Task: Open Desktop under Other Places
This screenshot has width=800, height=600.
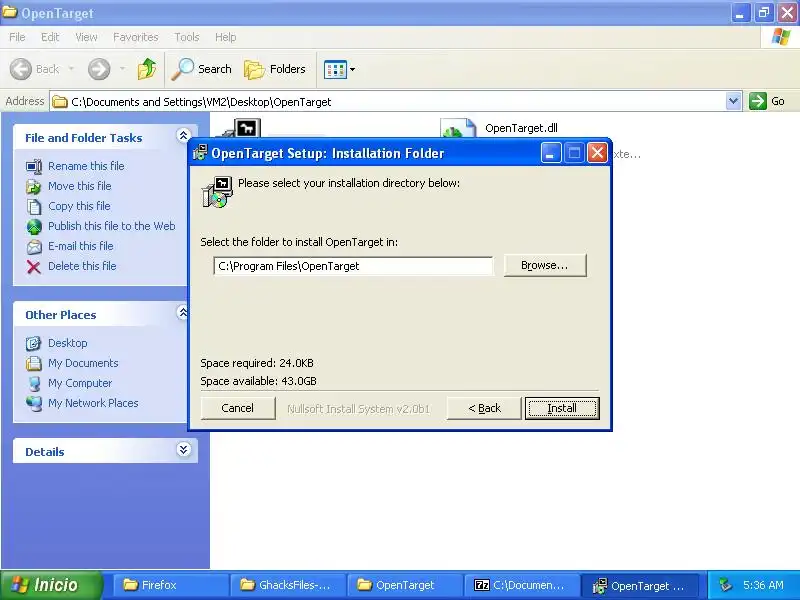Action: [68, 343]
